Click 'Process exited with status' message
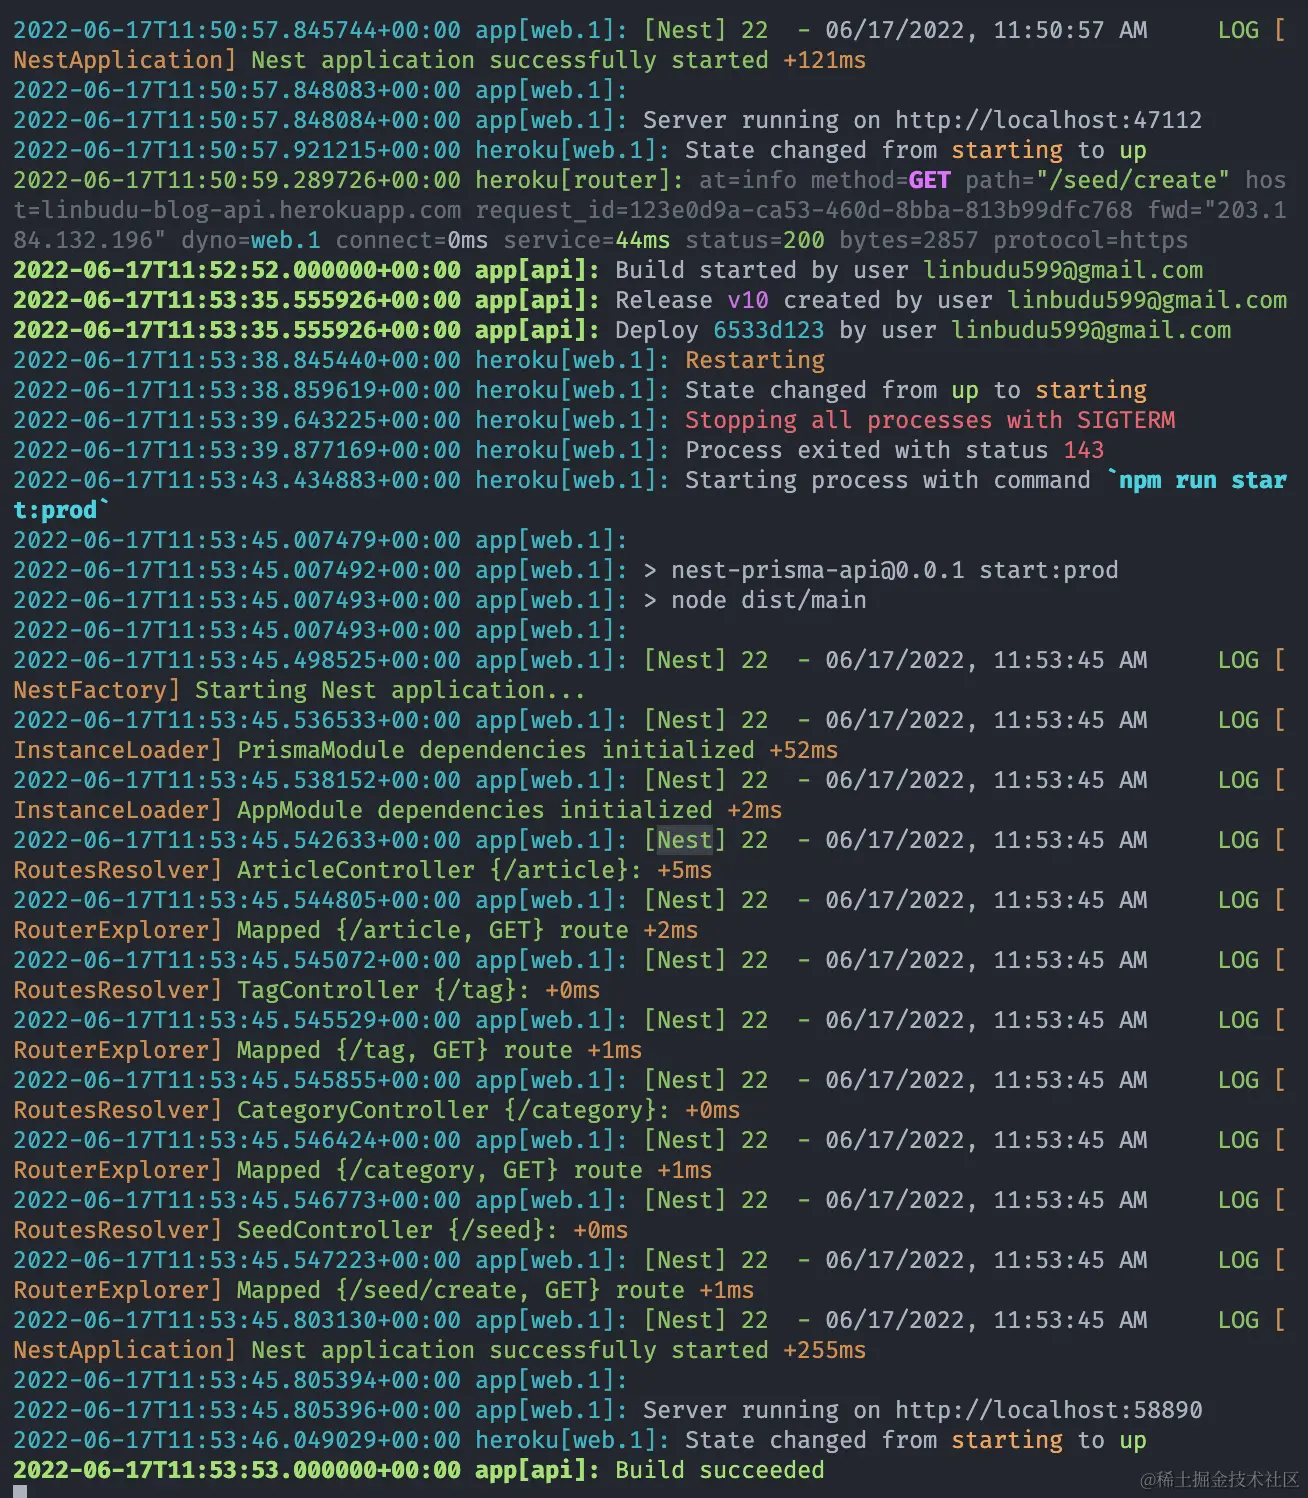Image resolution: width=1308 pixels, height=1498 pixels. [867, 450]
